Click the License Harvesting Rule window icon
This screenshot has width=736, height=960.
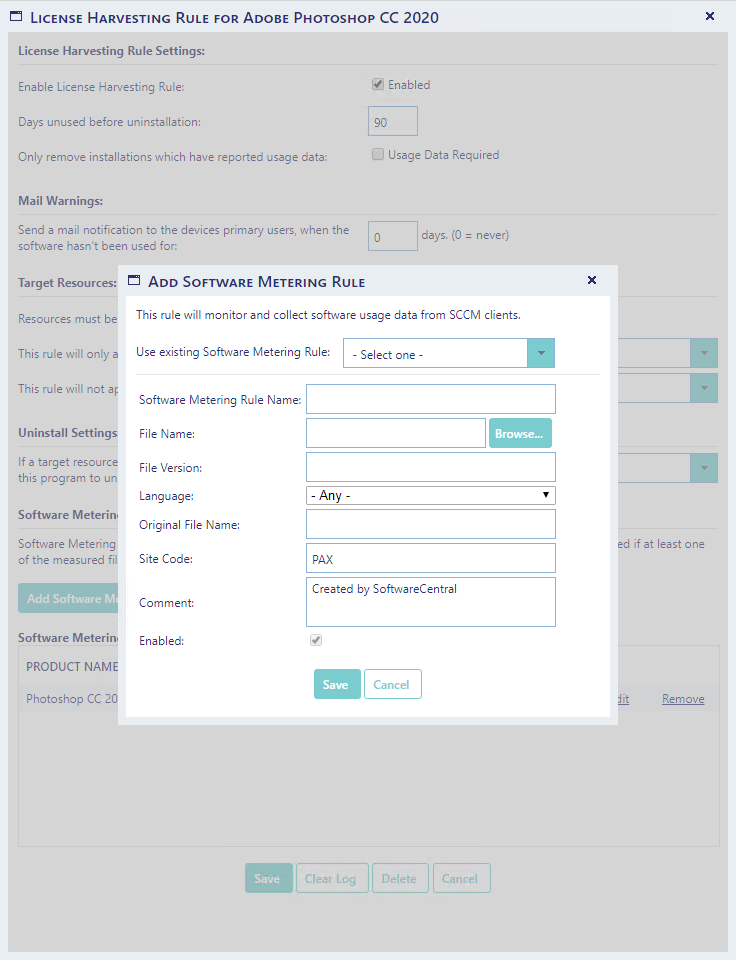click(16, 17)
